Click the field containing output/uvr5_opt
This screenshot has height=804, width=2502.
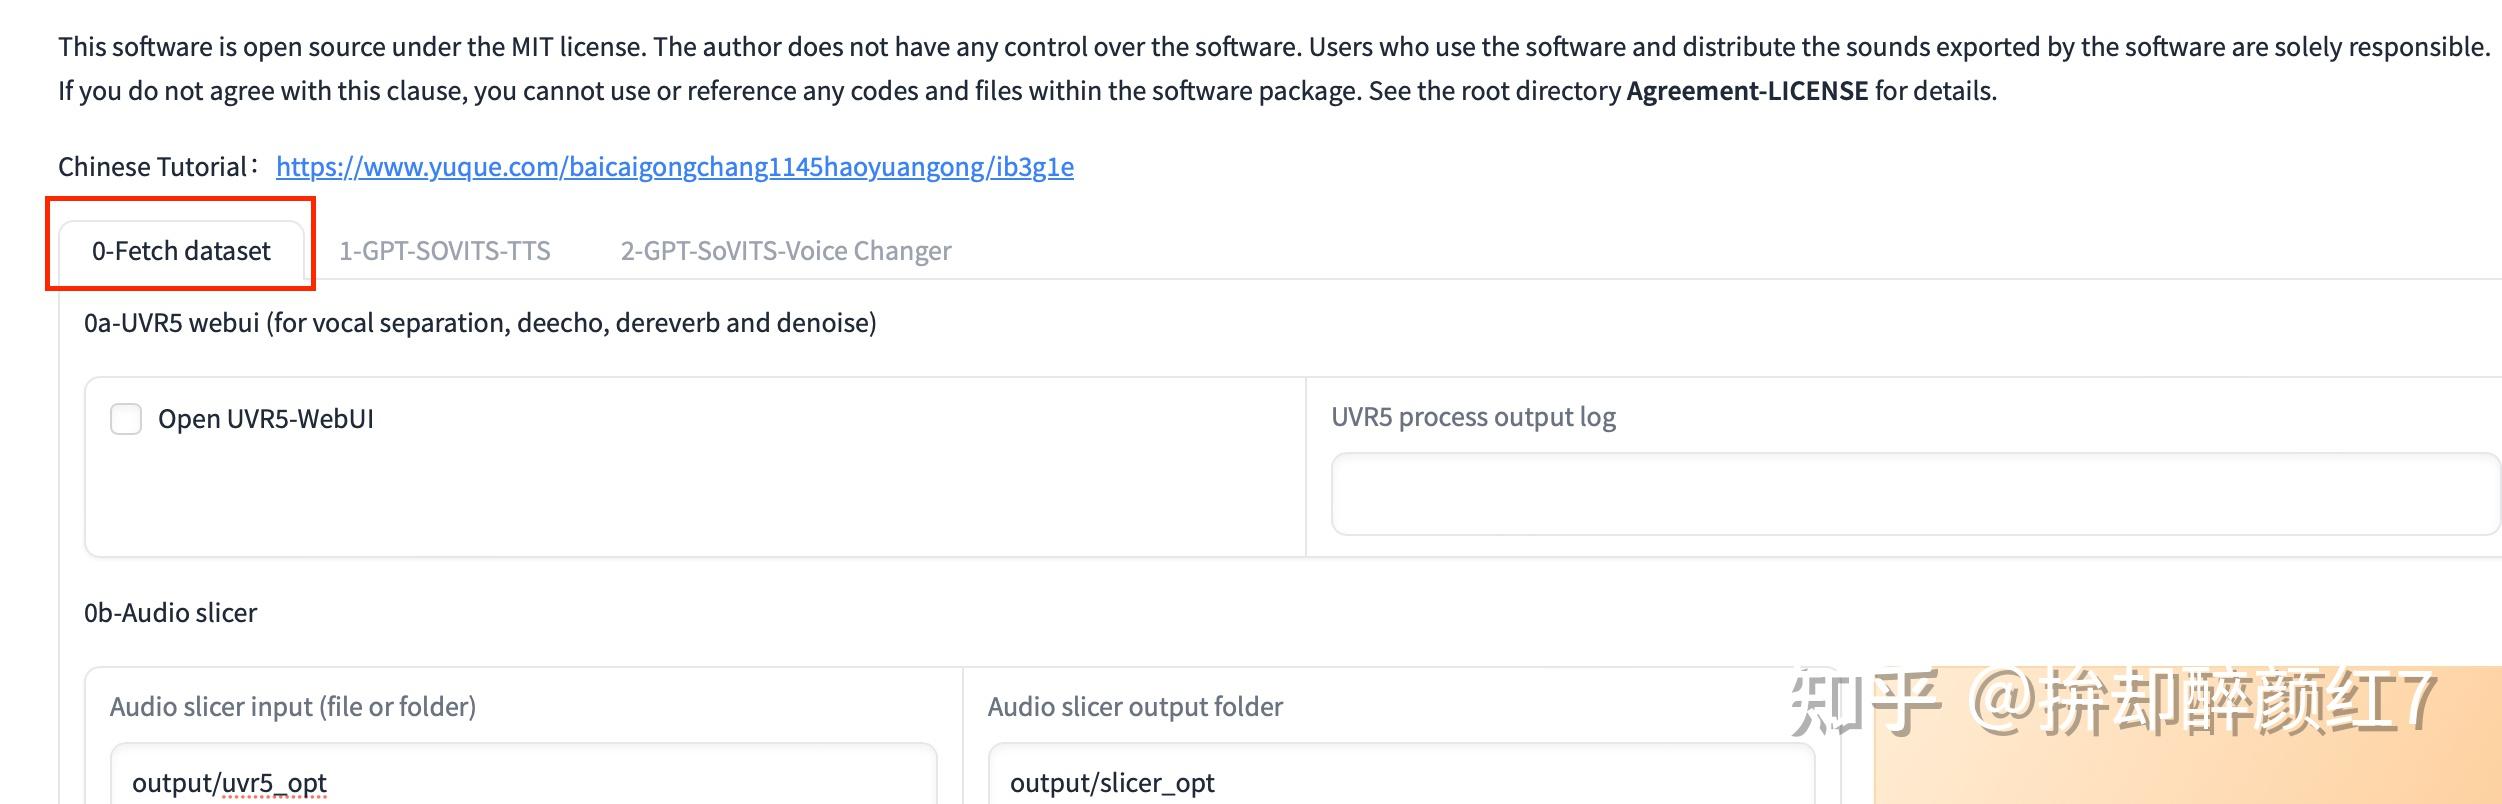pyautogui.click(x=522, y=782)
